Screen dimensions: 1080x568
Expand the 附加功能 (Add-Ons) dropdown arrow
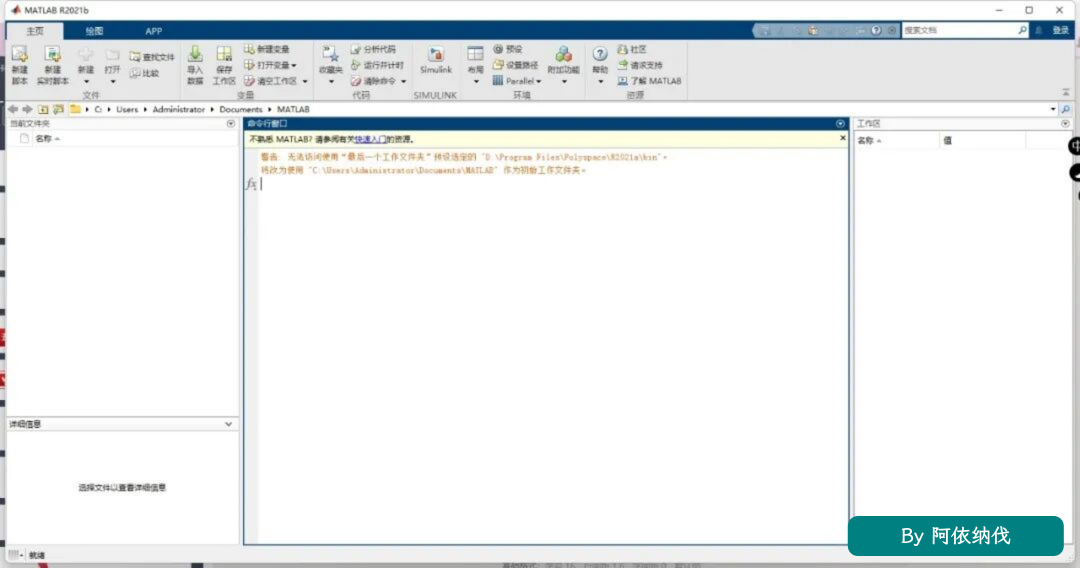point(564,82)
